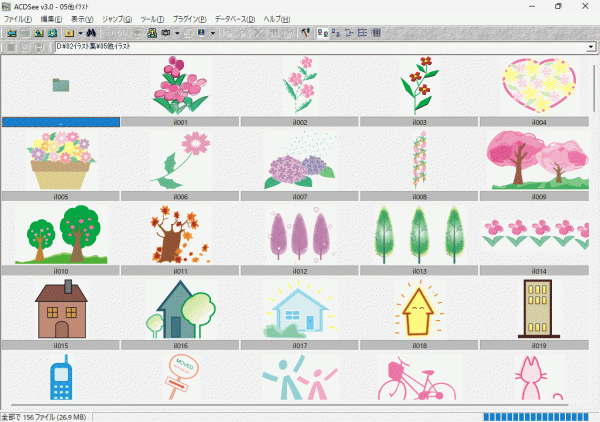Click the il013 file name label
This screenshot has width=600, height=422.
(419, 271)
